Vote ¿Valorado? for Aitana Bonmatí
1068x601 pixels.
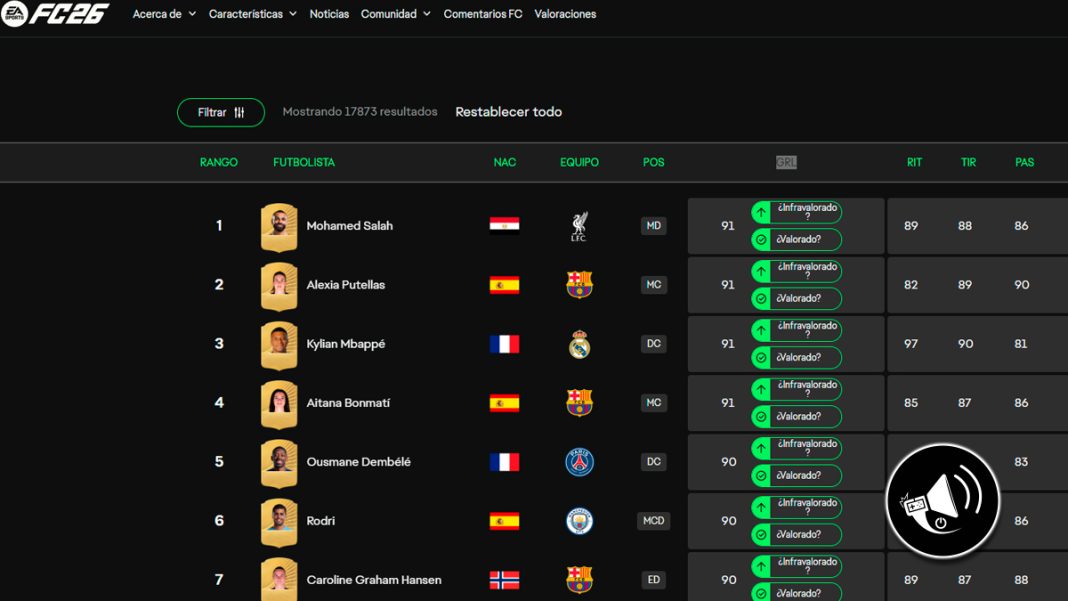[x=796, y=416]
